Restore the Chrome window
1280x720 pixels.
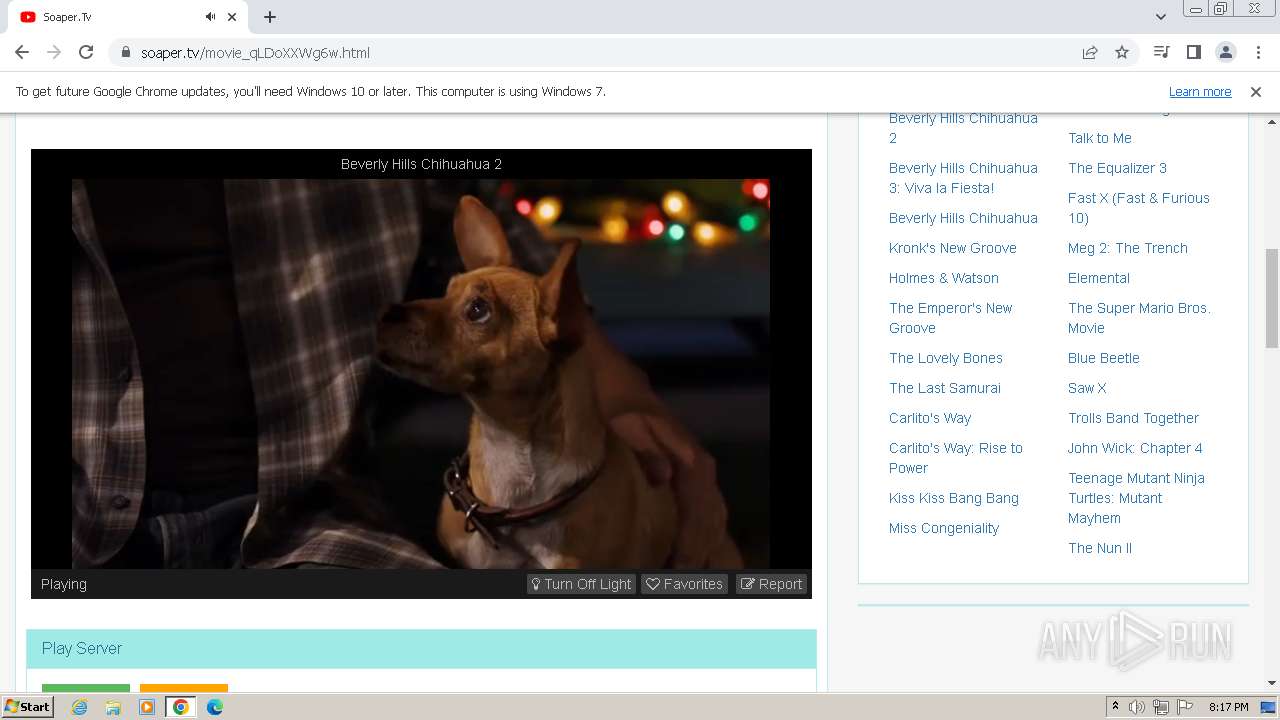point(1221,9)
